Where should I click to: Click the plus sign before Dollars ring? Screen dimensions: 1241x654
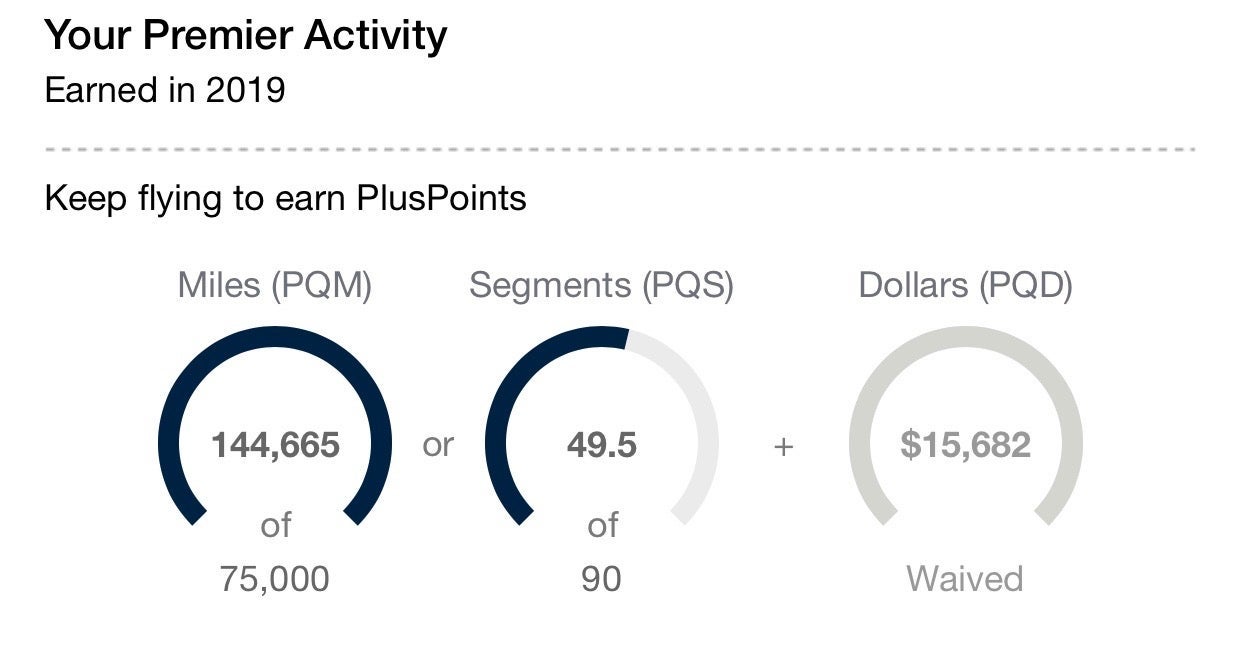point(783,446)
